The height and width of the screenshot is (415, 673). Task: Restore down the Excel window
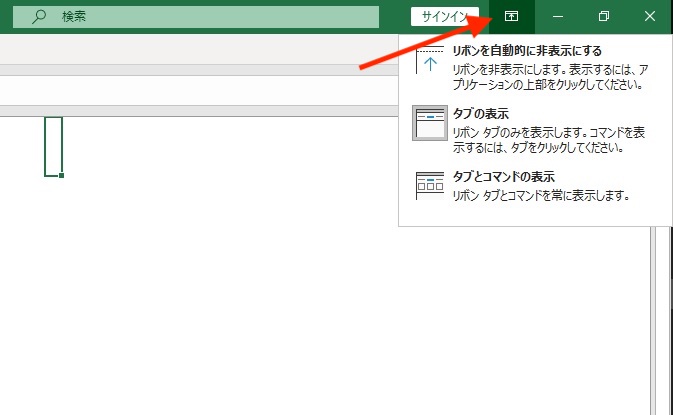(603, 16)
